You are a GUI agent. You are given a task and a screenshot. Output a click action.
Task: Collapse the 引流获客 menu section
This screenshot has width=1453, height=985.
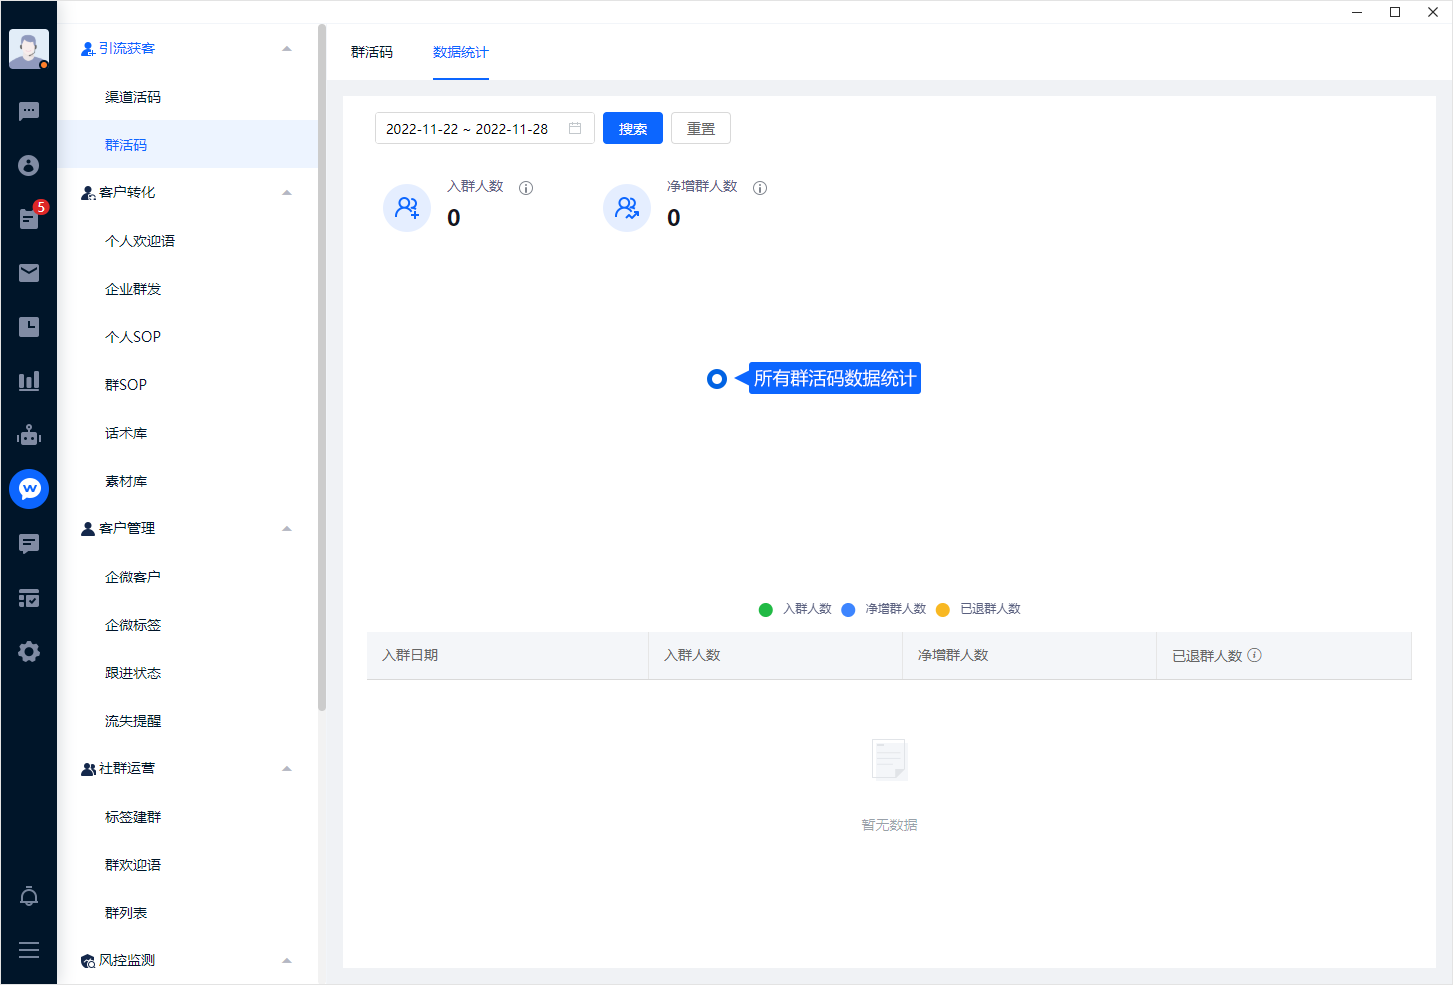(x=287, y=49)
